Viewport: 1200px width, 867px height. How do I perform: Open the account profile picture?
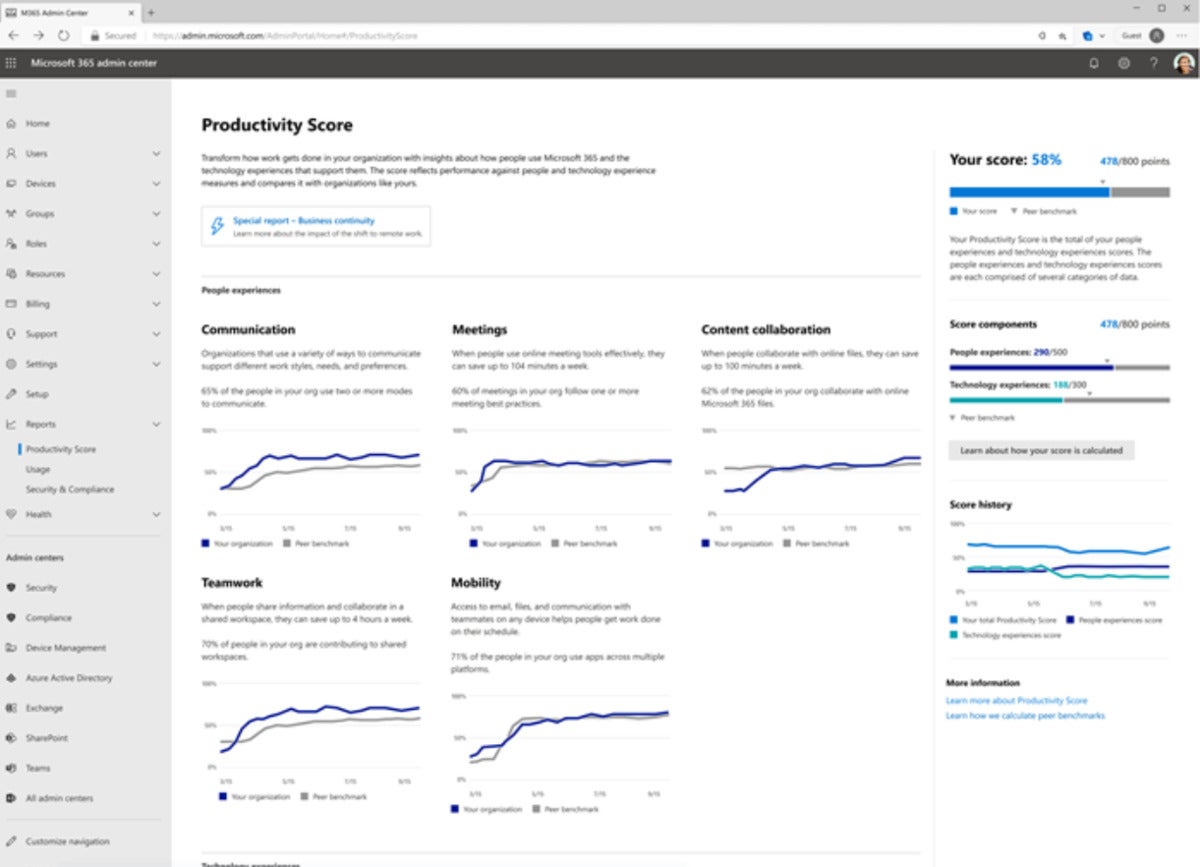coord(1183,63)
